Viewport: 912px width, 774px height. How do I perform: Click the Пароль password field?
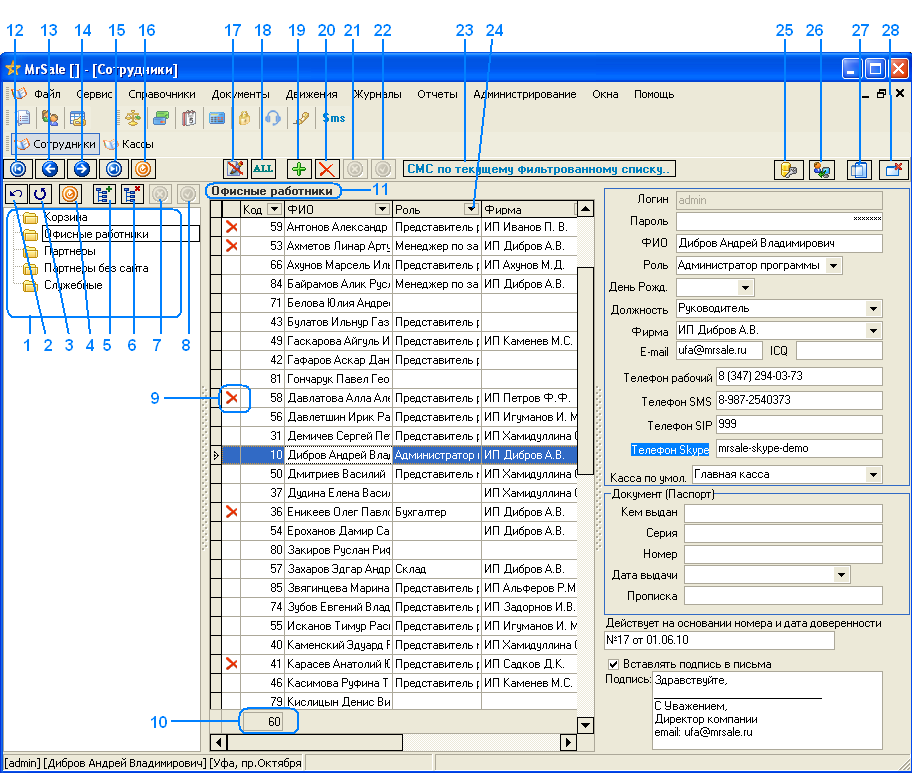tap(779, 222)
